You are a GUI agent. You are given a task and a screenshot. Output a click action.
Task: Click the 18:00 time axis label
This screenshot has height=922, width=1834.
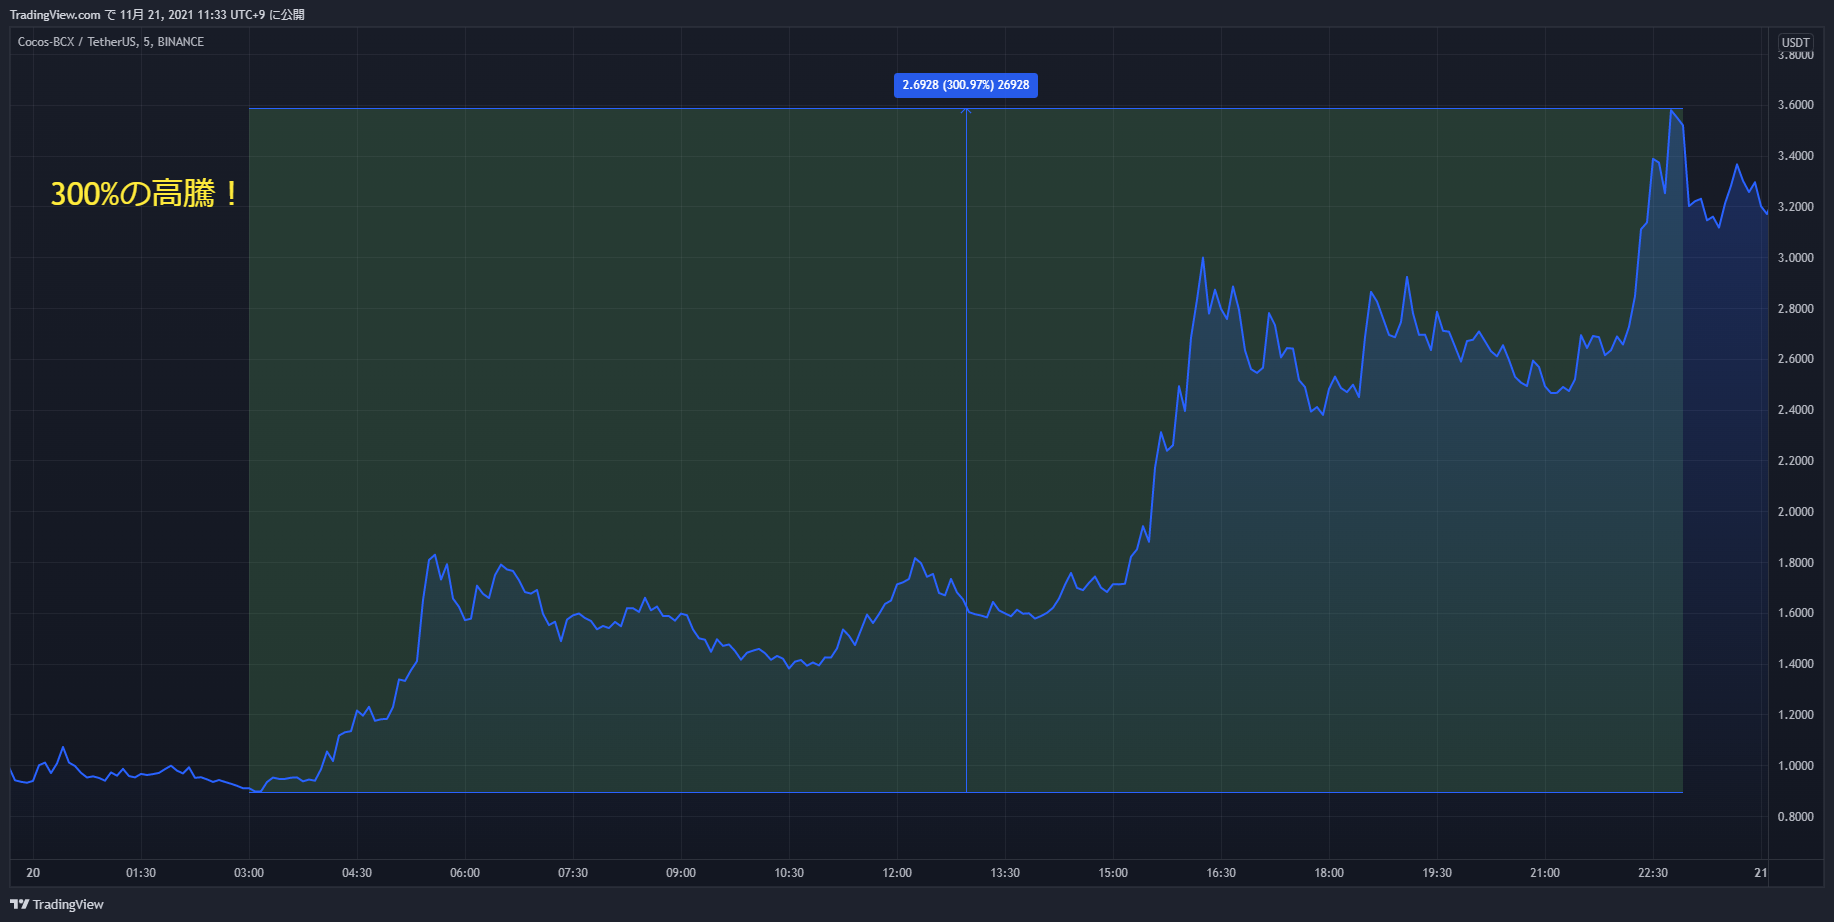tap(1329, 873)
